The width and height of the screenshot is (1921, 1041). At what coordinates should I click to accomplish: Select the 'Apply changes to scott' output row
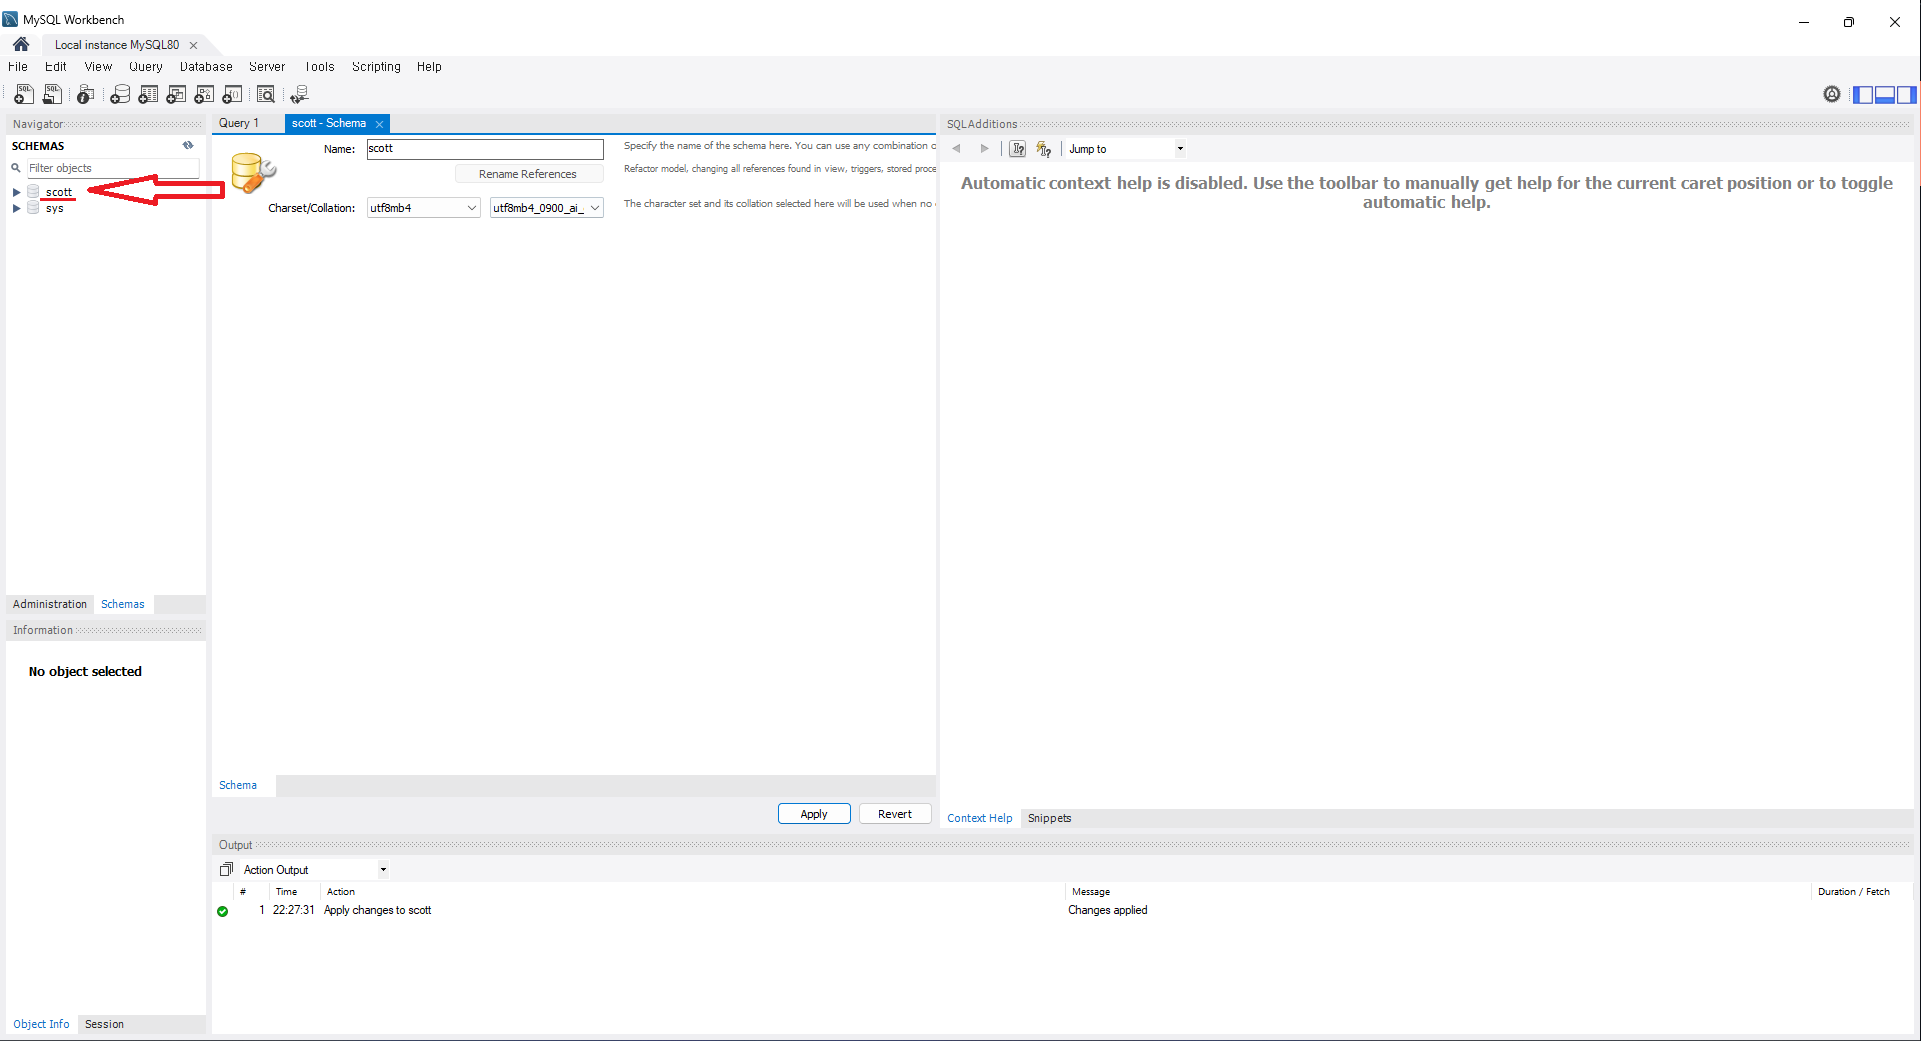1063,910
